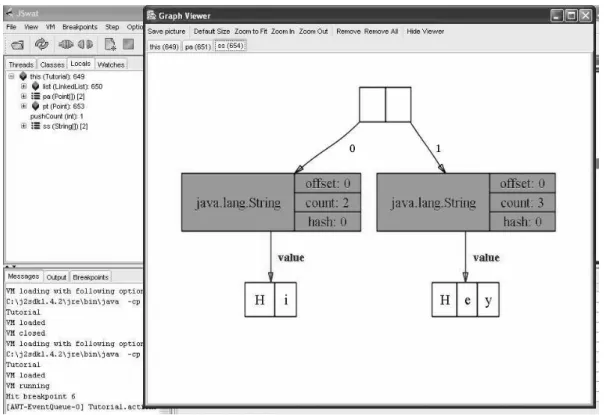Click Default Size in Graph Viewer toolbar
The image size is (605, 415).
[212, 31]
